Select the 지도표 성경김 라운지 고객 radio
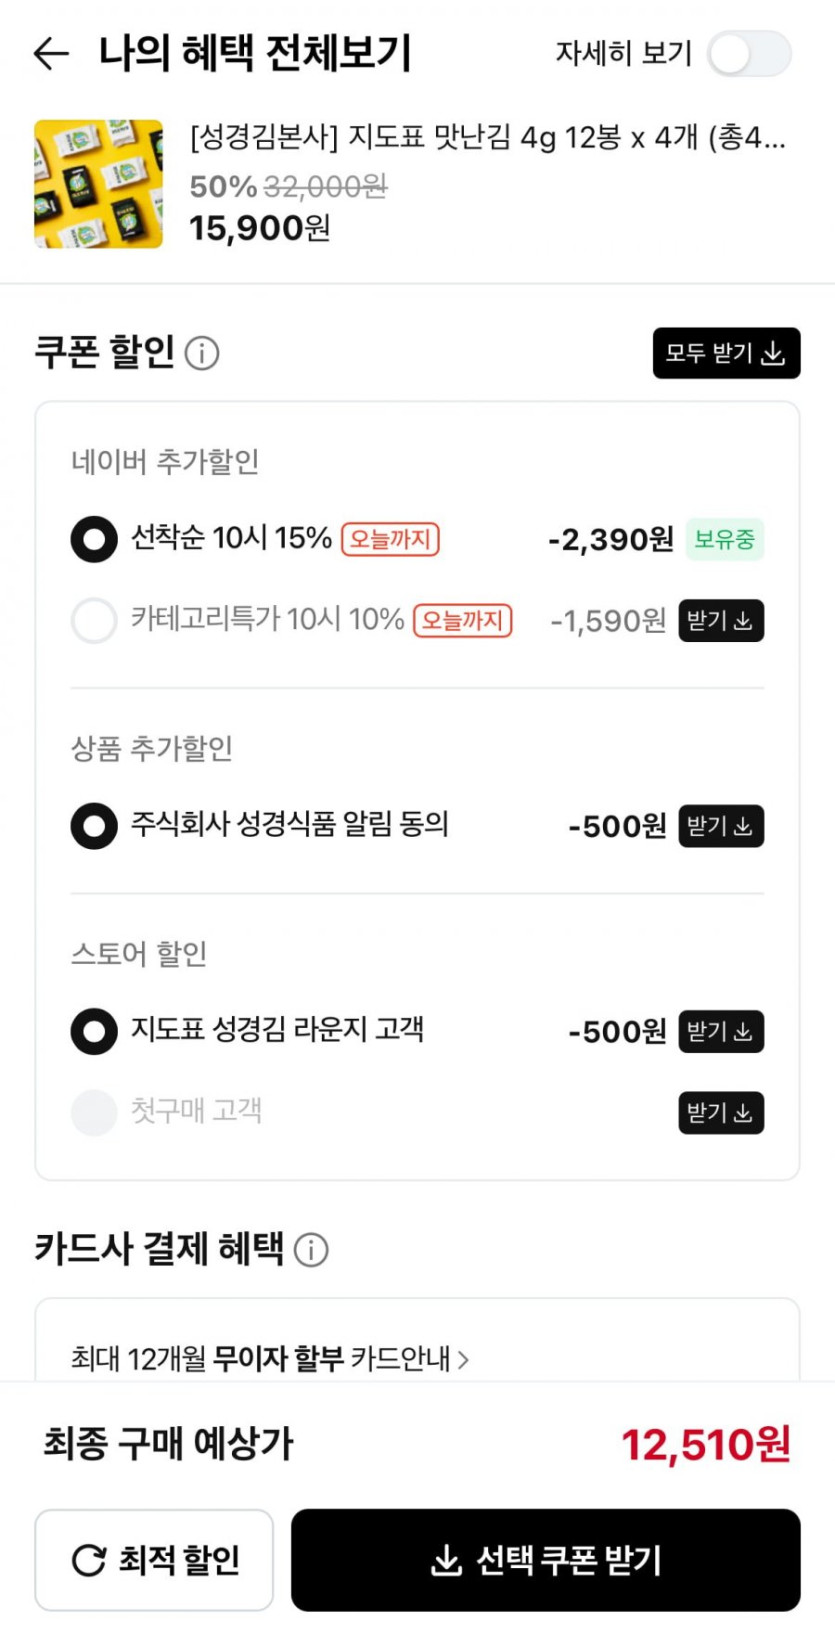 click(x=94, y=1032)
